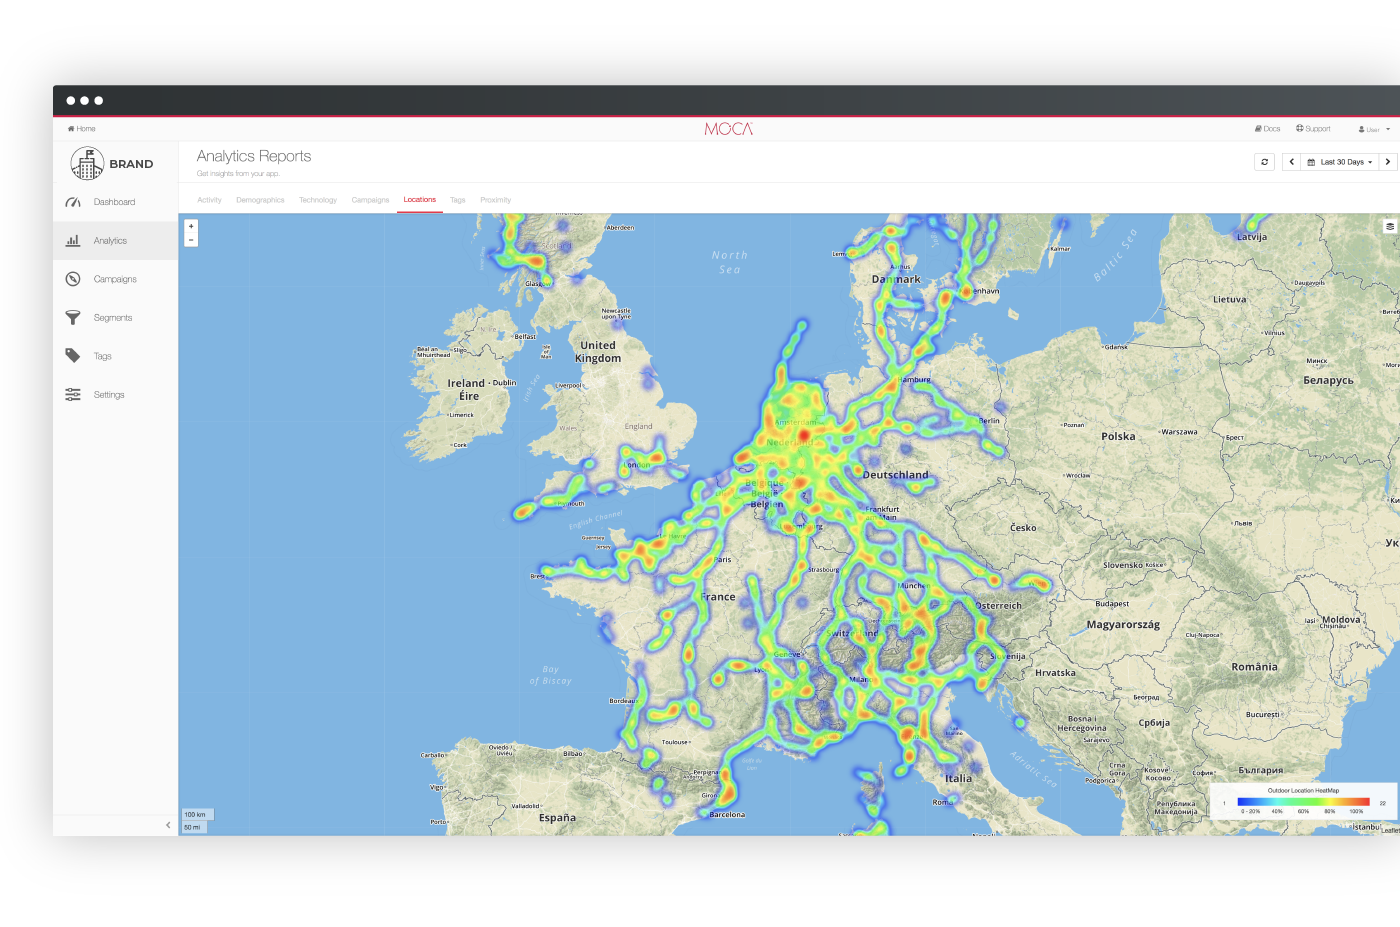Click the United Kingdom map label
Image resolution: width=1400 pixels, height=927 pixels.
pyautogui.click(x=598, y=352)
